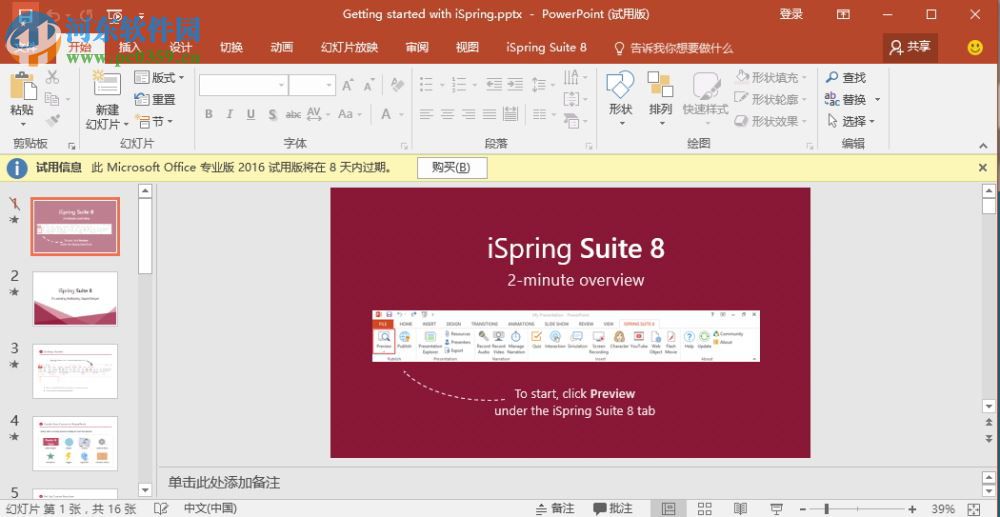Viewport: 1000px width, 517px height.
Task: Open the Animations (动画) ribbon tab
Action: [281, 47]
